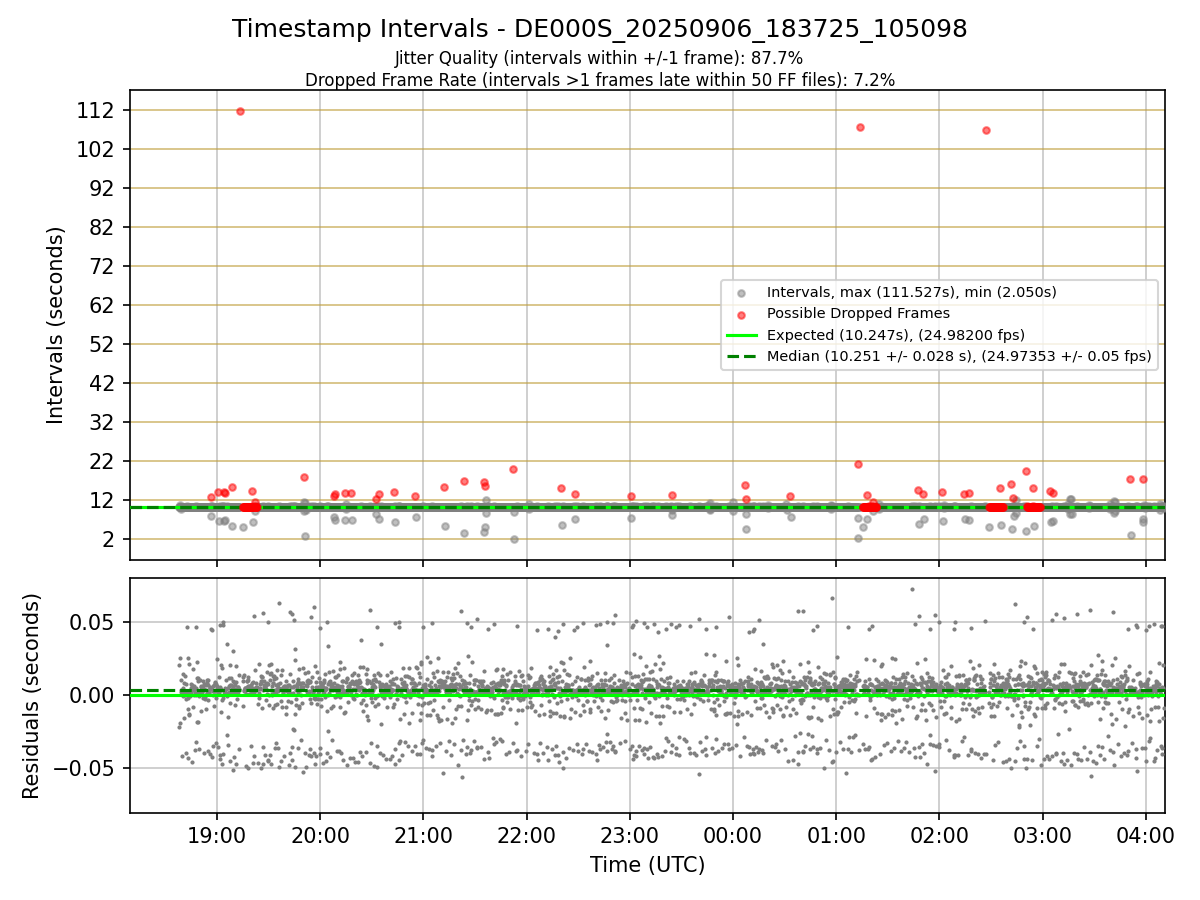Click x-axis tick label '22:00'
This screenshot has height=900, width=1200.
tap(526, 834)
